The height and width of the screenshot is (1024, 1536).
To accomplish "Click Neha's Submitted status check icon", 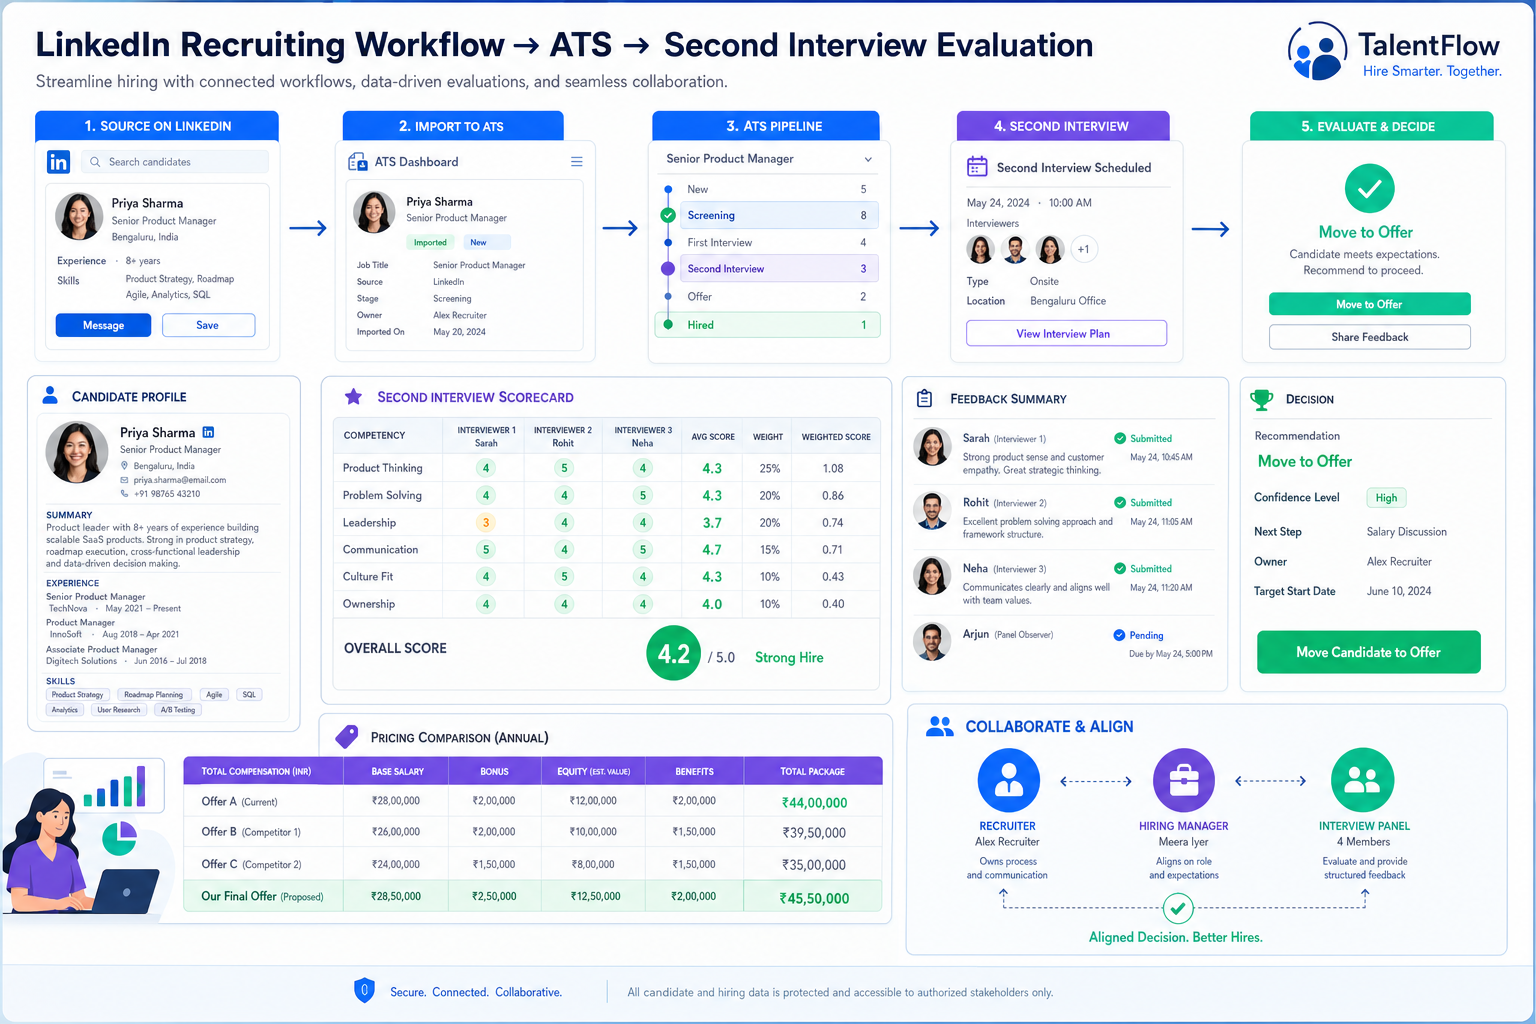I will [x=1120, y=568].
